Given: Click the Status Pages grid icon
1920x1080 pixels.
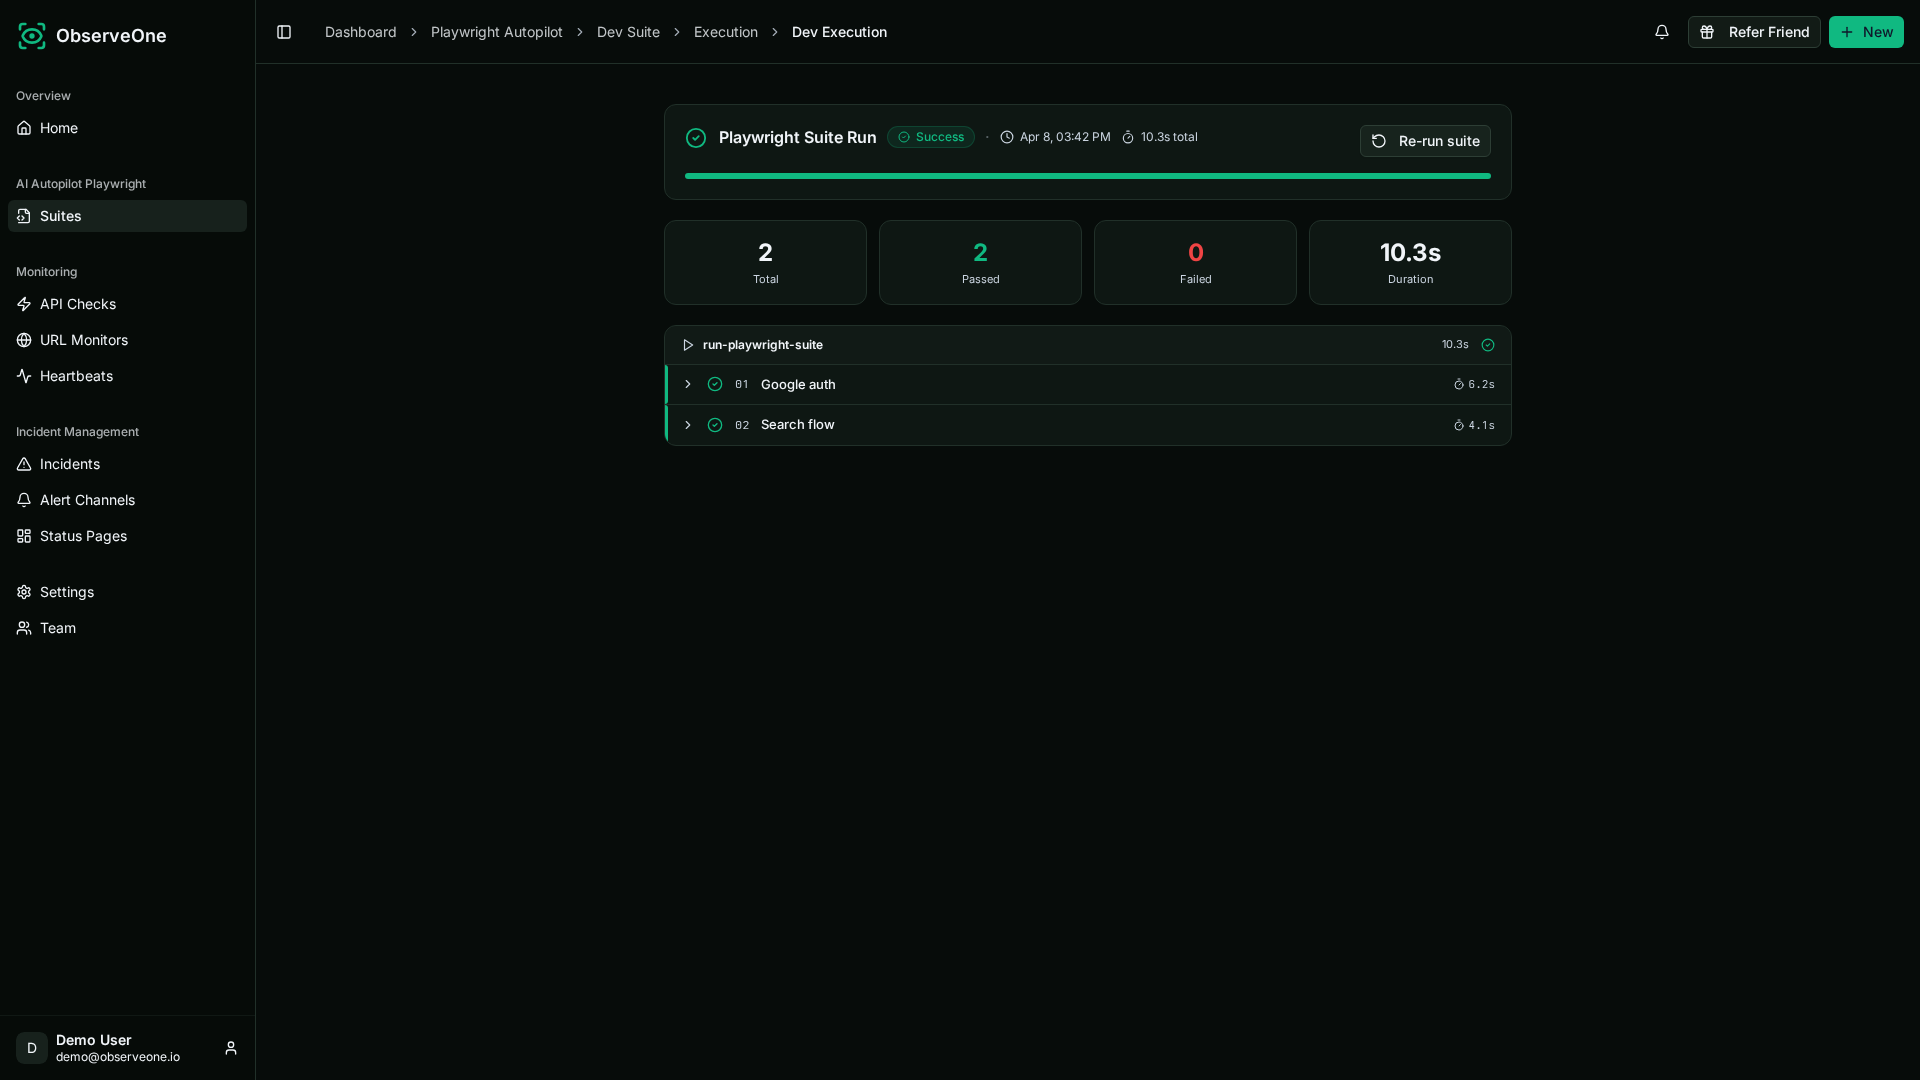Looking at the screenshot, I should pyautogui.click(x=24, y=536).
